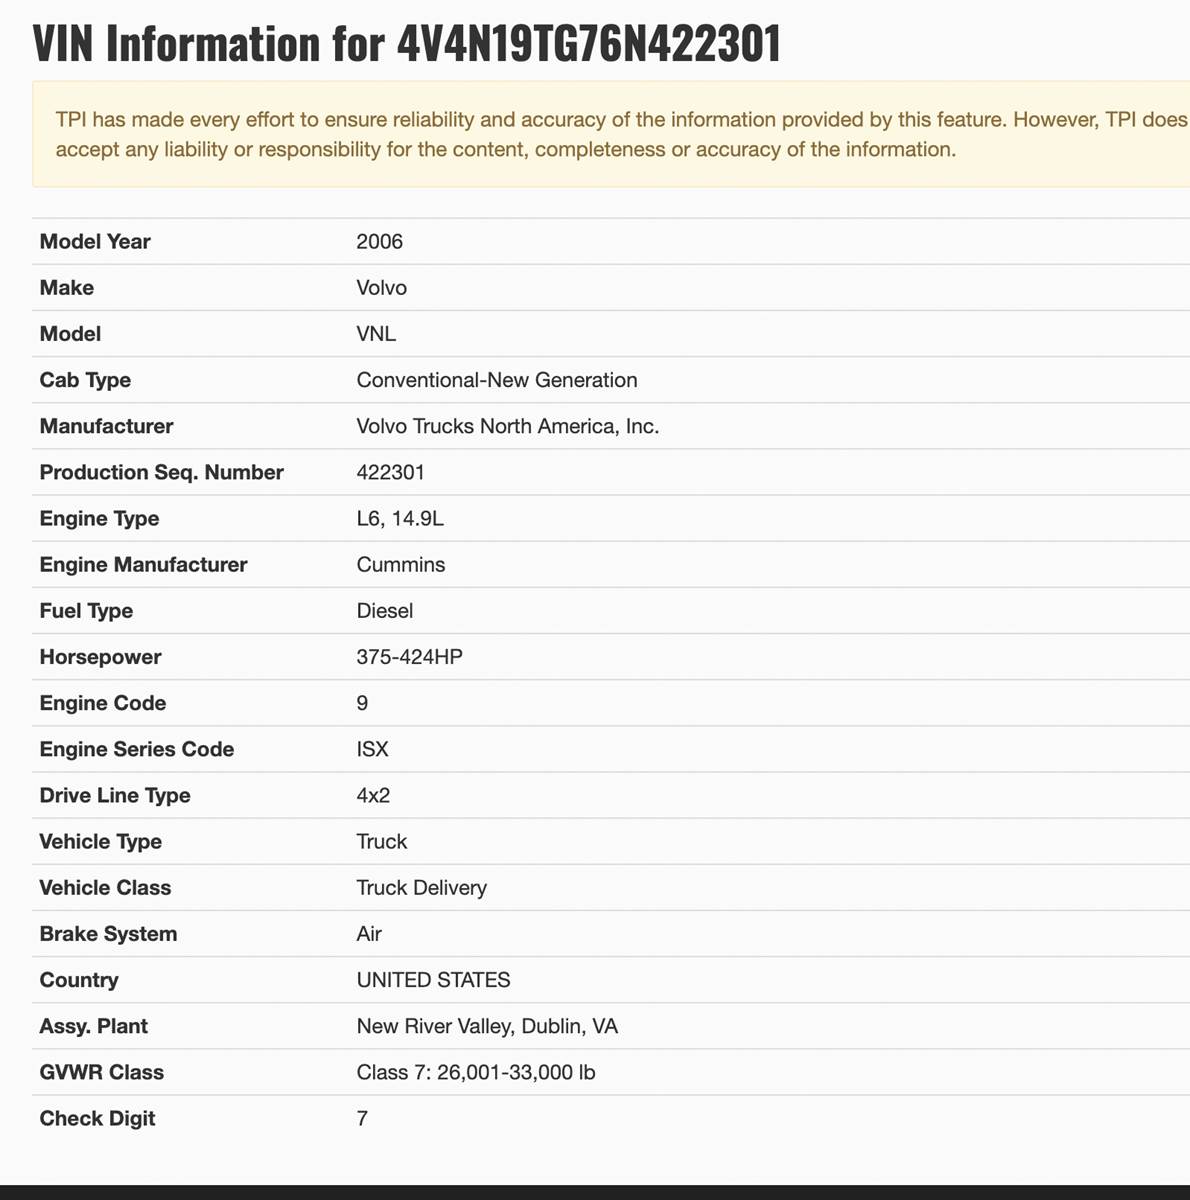Click the Make value Volvo
The image size is (1190, 1200).
[381, 288]
